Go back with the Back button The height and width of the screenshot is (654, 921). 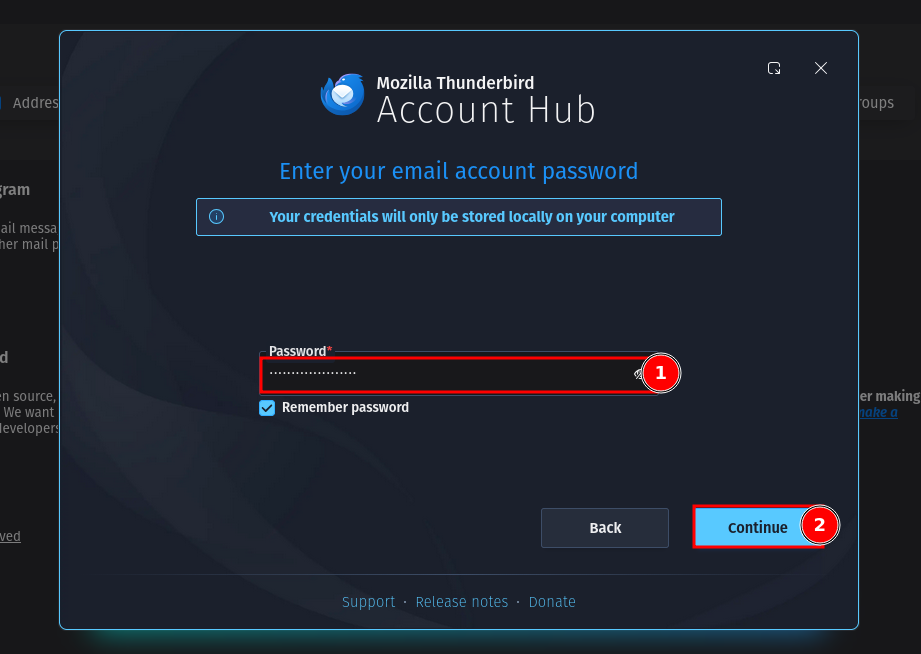pyautogui.click(x=605, y=528)
